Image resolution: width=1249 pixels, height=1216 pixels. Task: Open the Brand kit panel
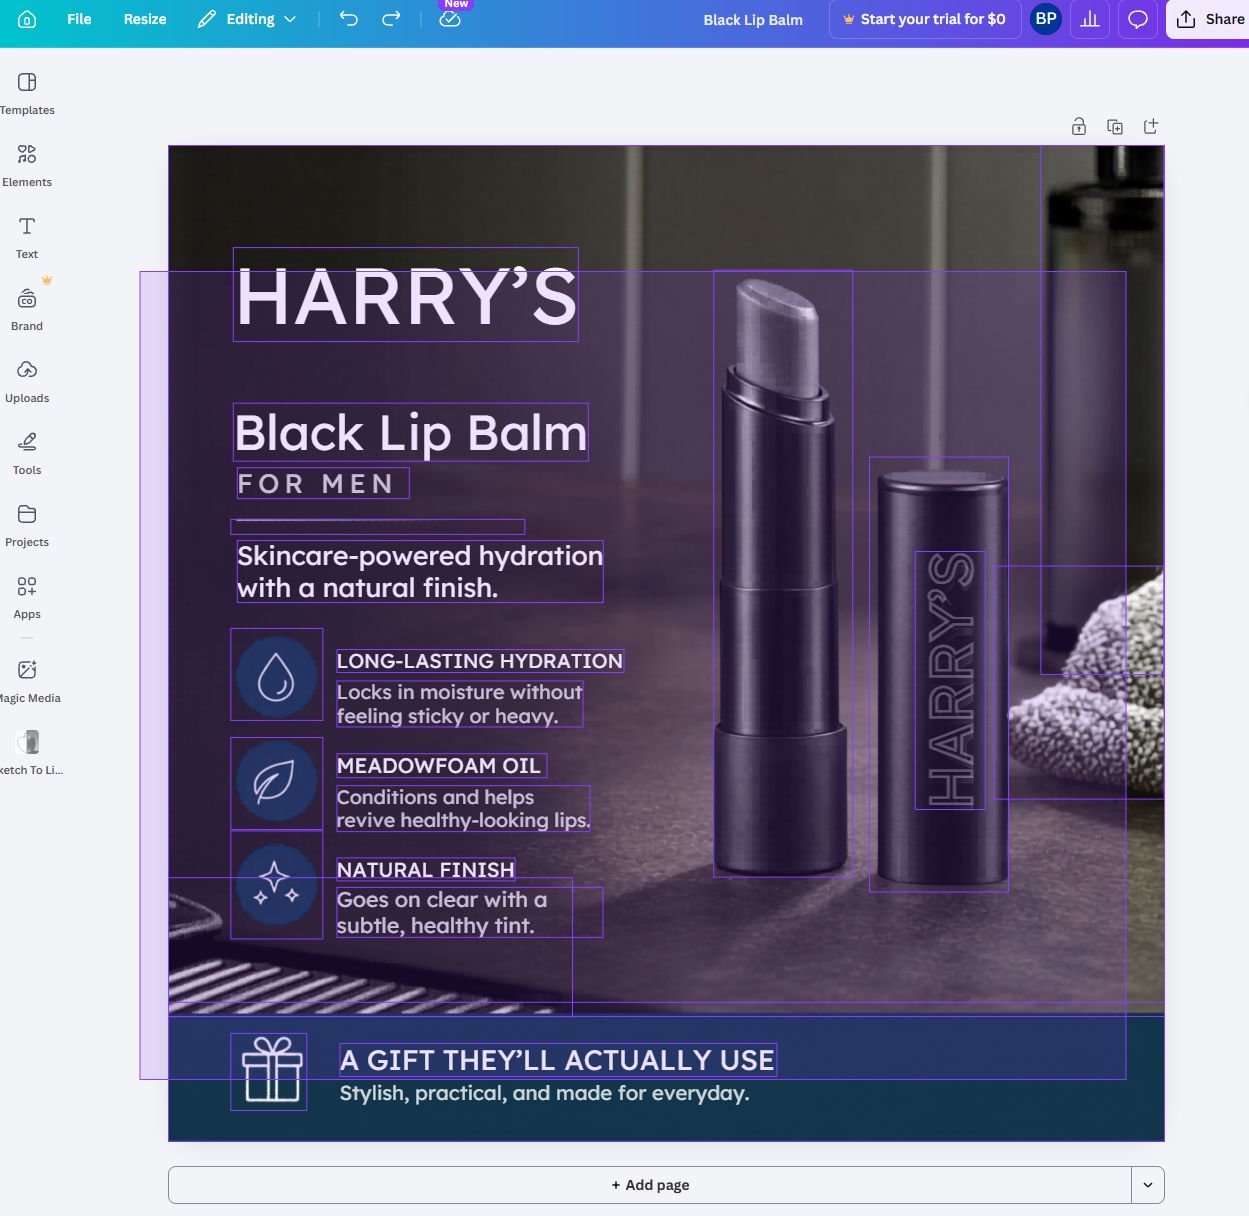pyautogui.click(x=26, y=309)
